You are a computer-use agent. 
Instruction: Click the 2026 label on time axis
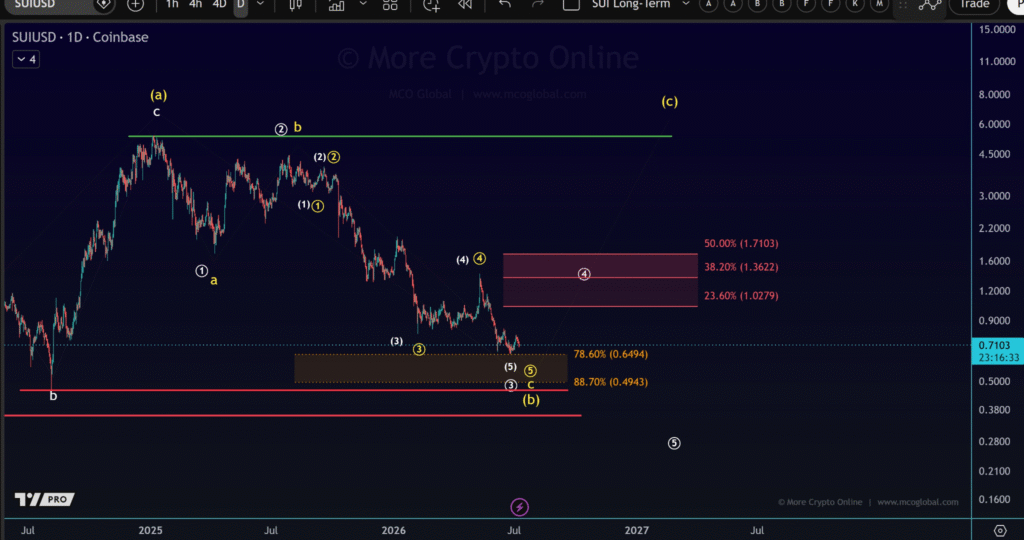click(393, 530)
